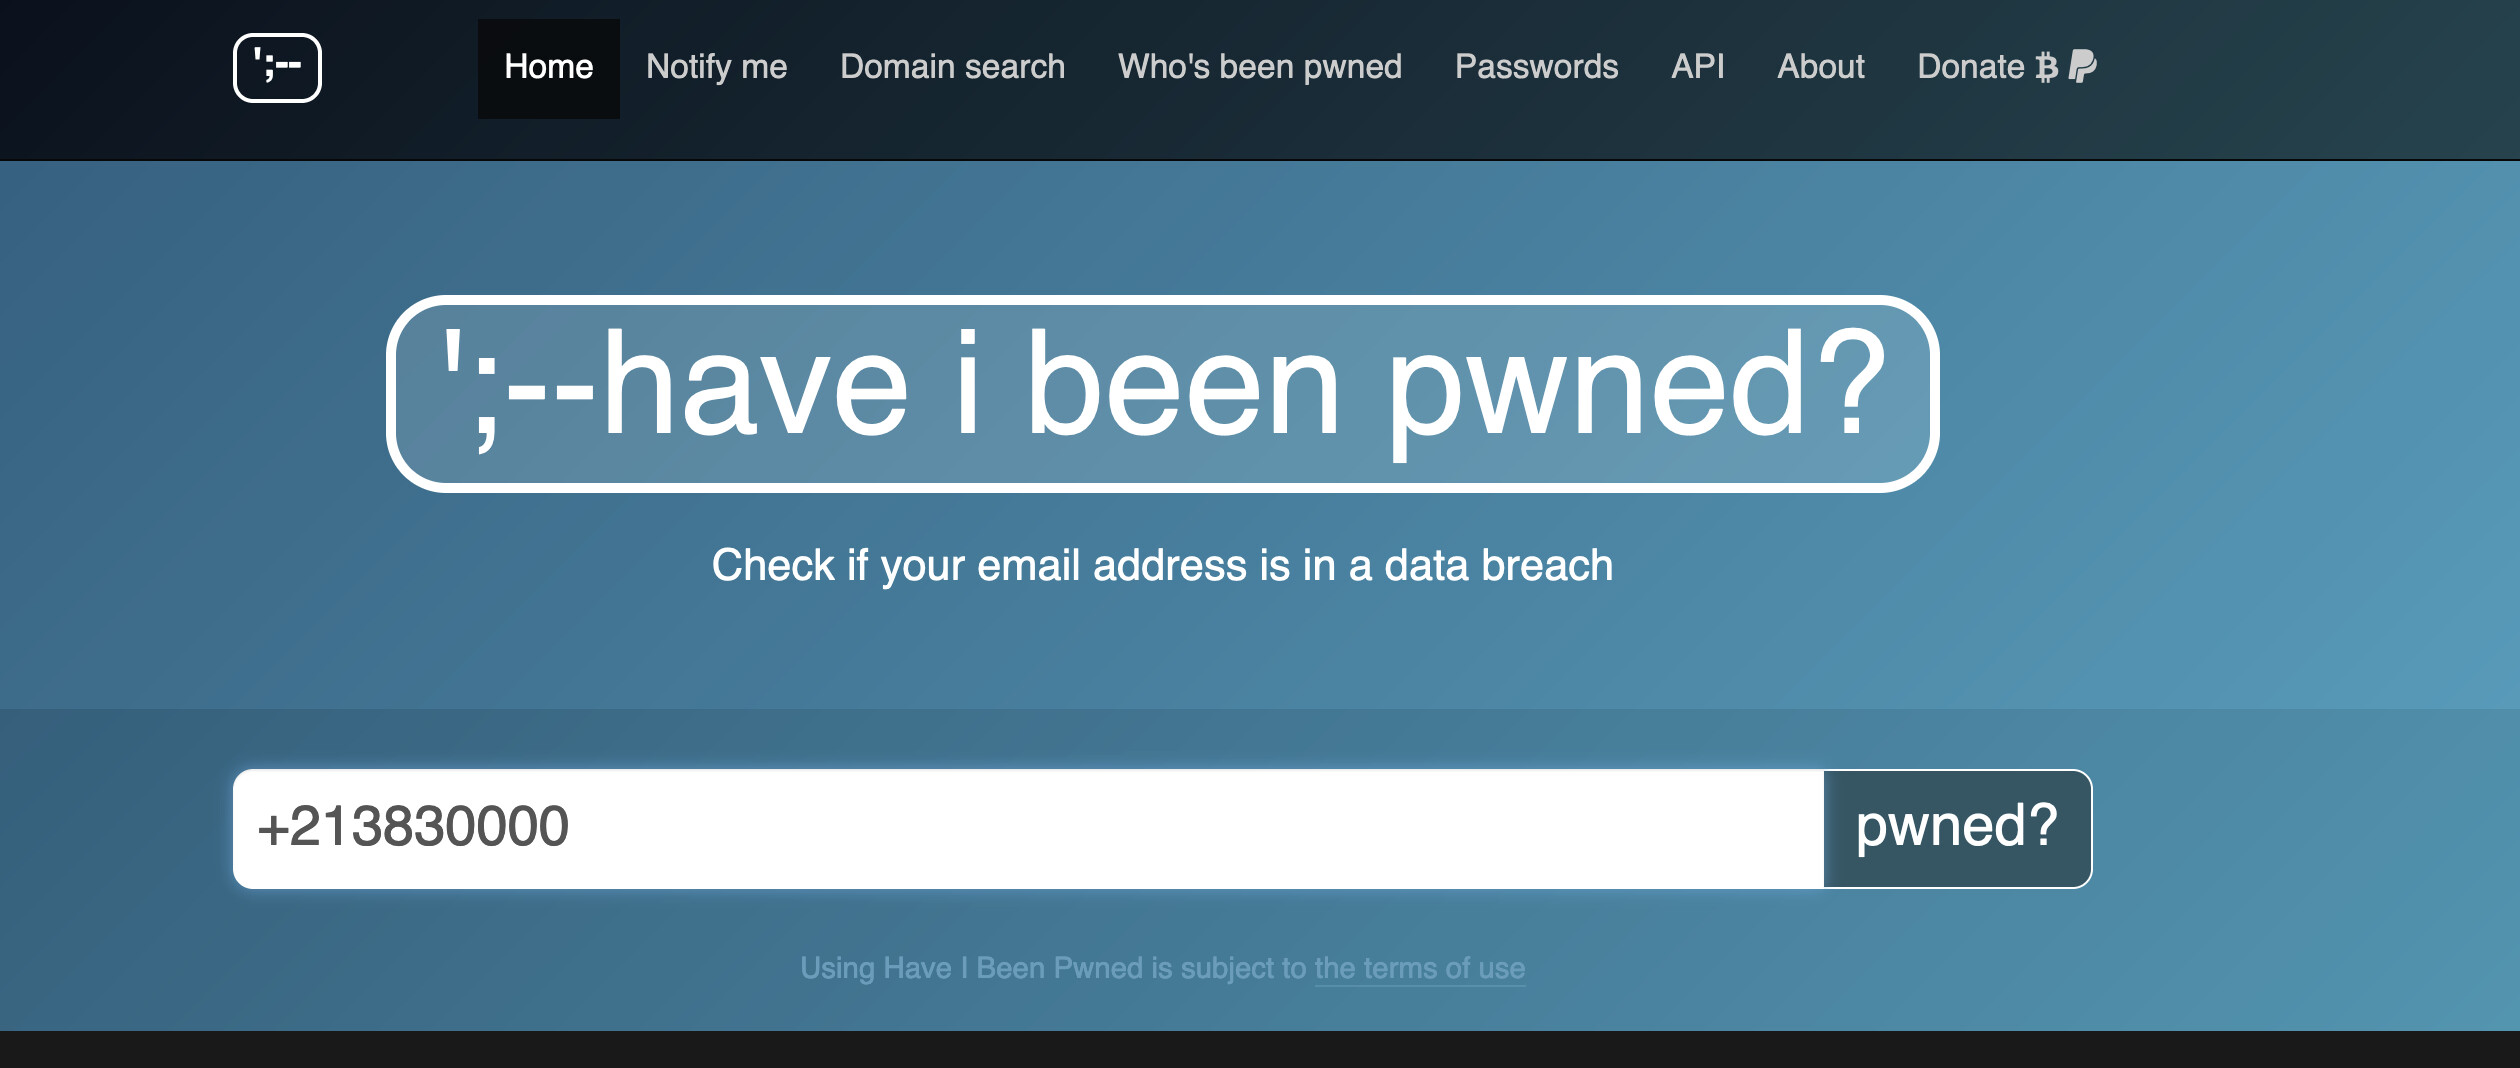Click the ';-- logo icon in navbar
2520x1068 pixels.
[277, 68]
